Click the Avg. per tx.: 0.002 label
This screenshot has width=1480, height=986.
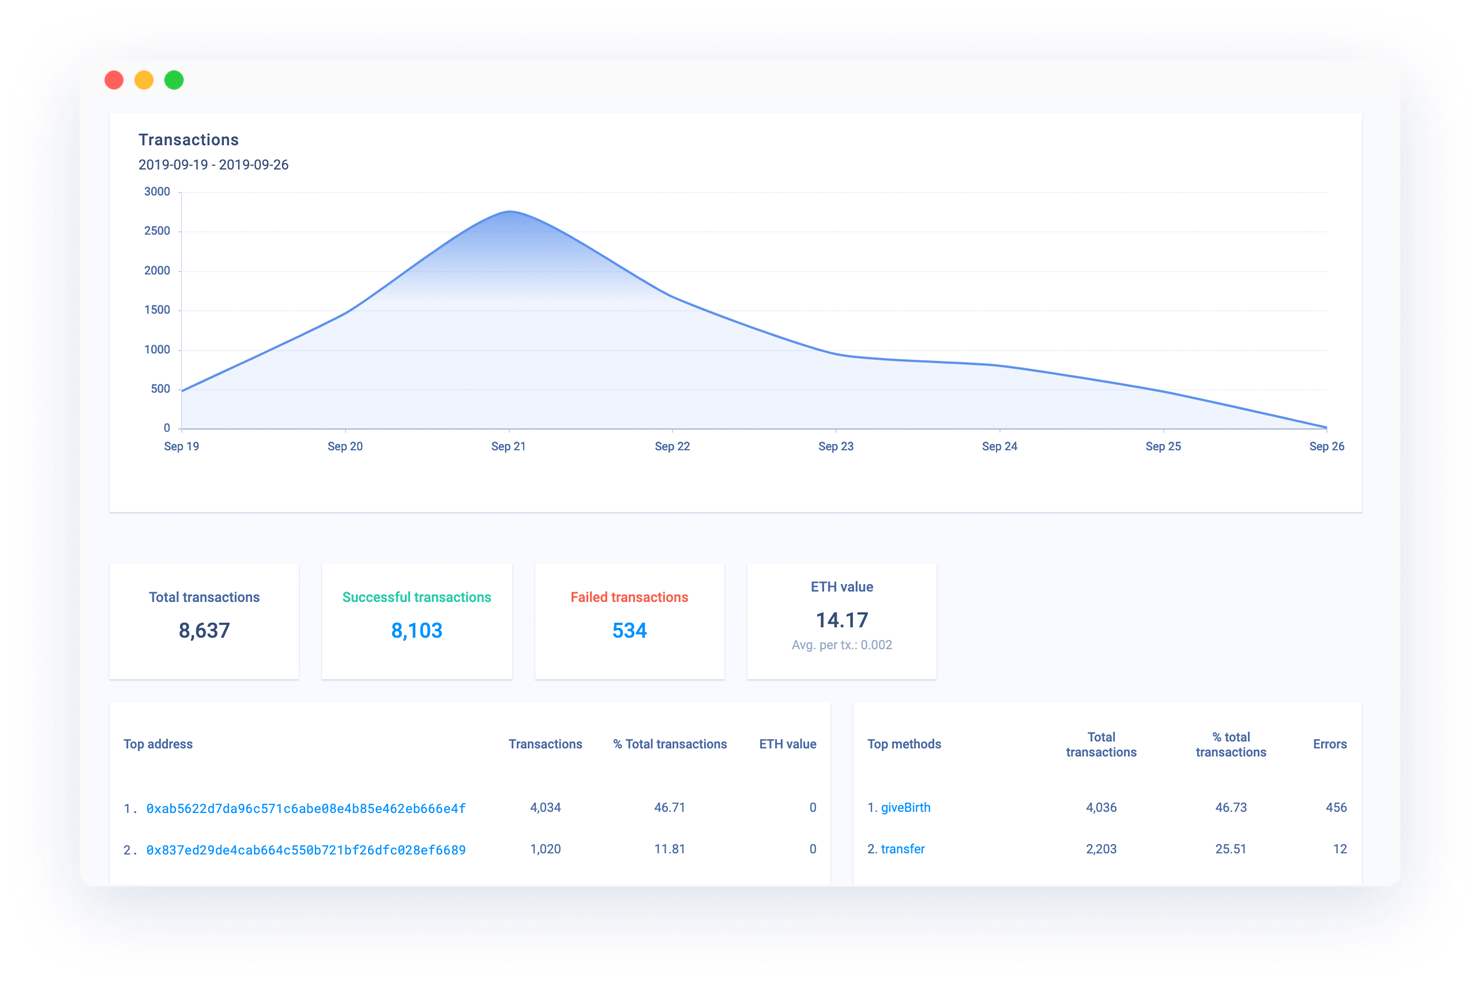[841, 645]
